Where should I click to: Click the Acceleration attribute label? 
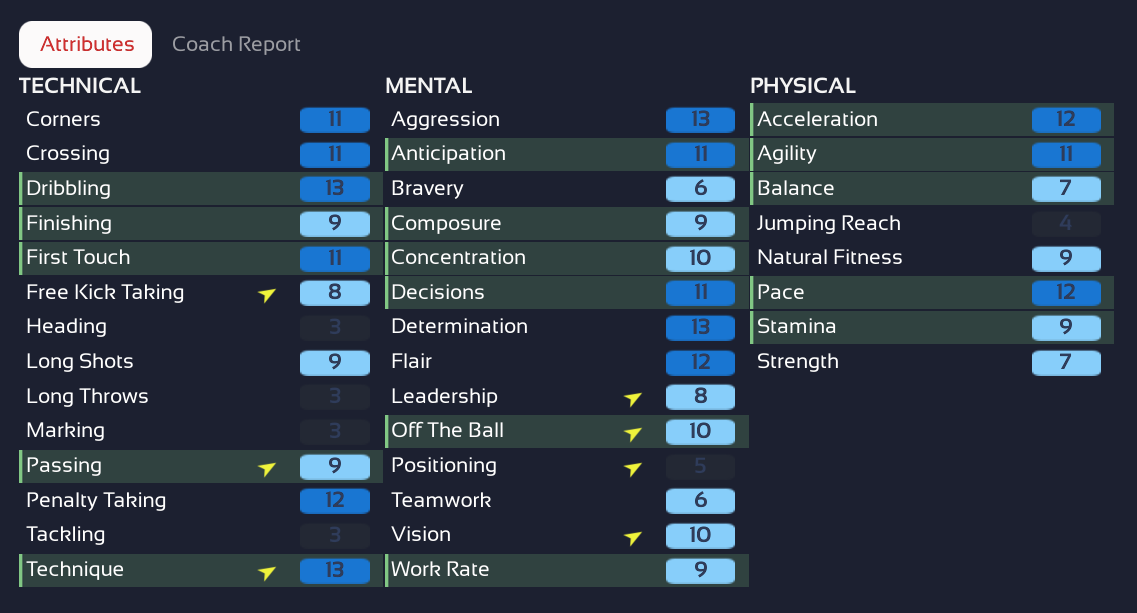tap(817, 119)
